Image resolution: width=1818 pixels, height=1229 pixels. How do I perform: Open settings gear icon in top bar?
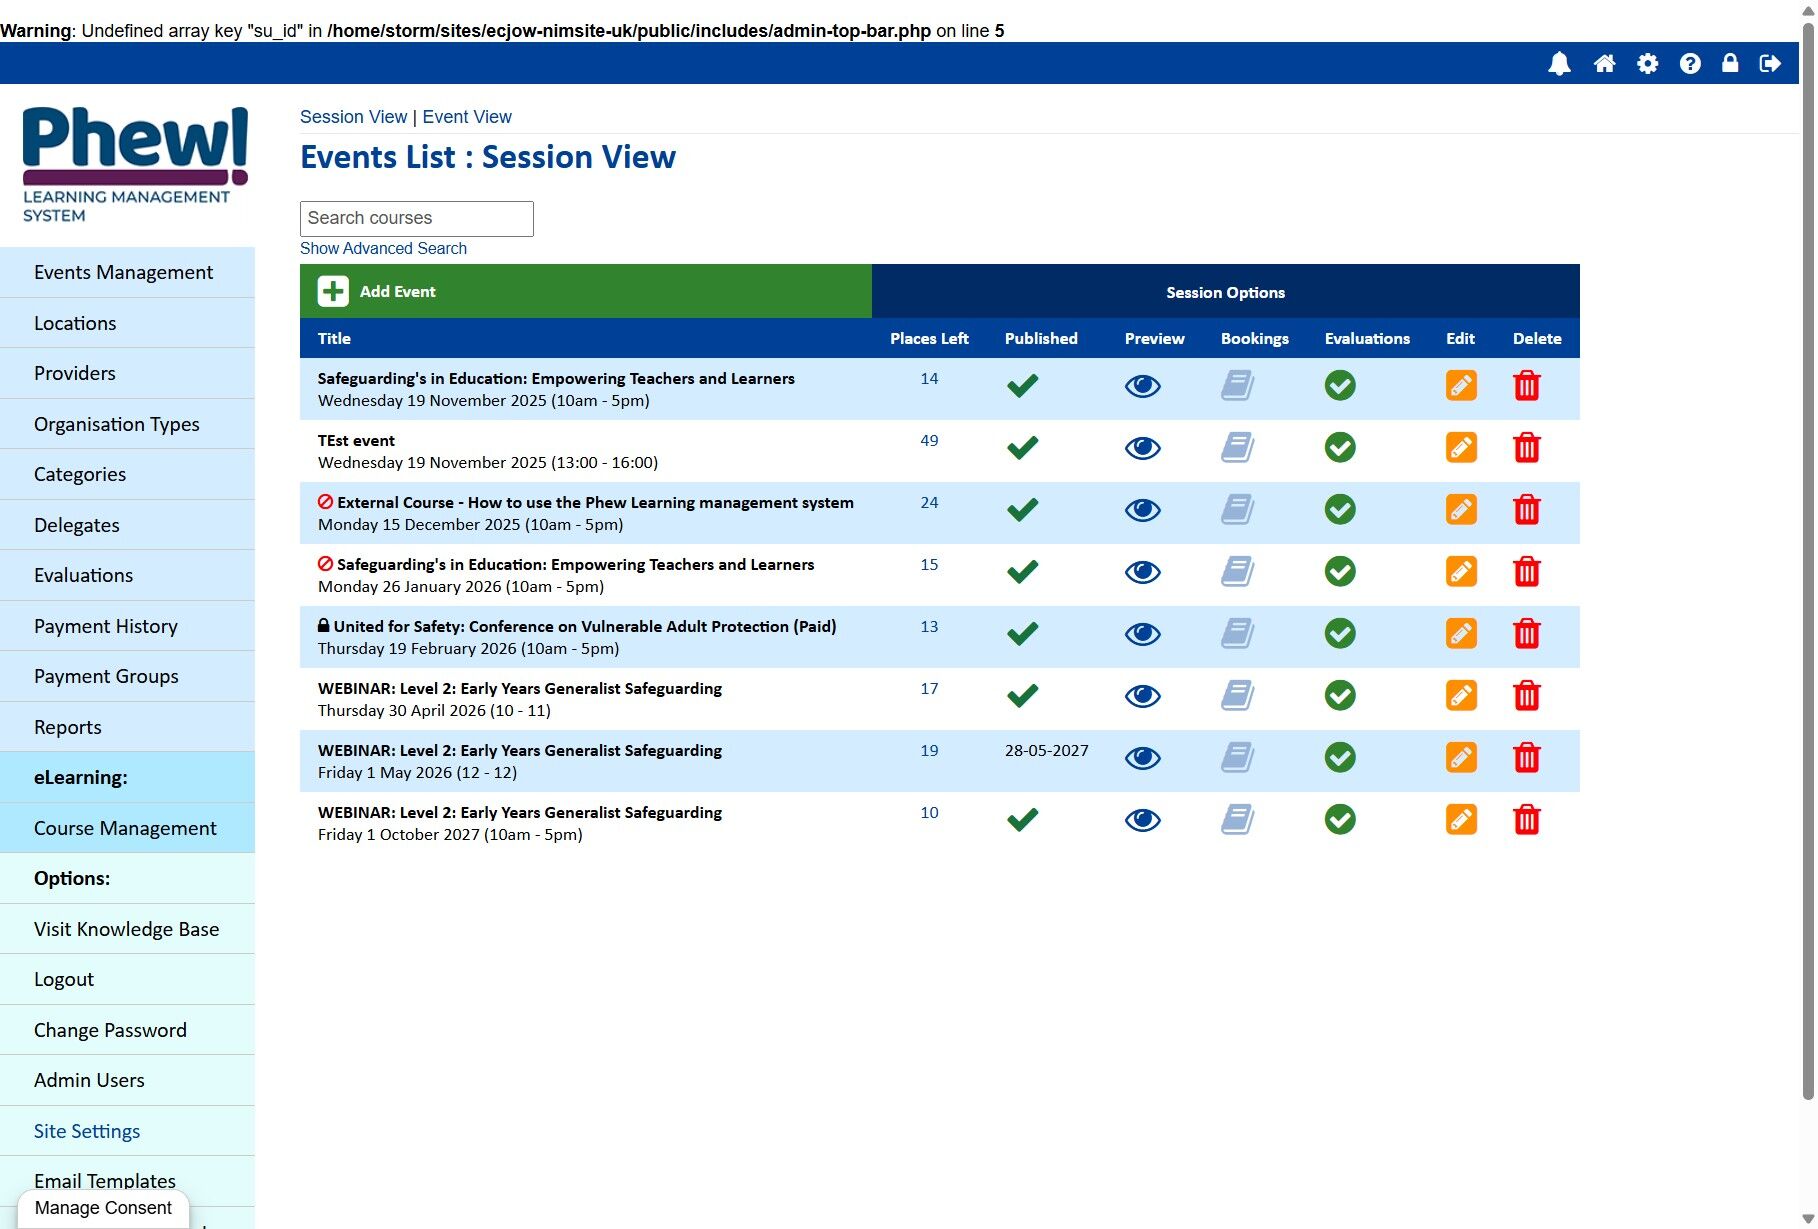(1647, 64)
